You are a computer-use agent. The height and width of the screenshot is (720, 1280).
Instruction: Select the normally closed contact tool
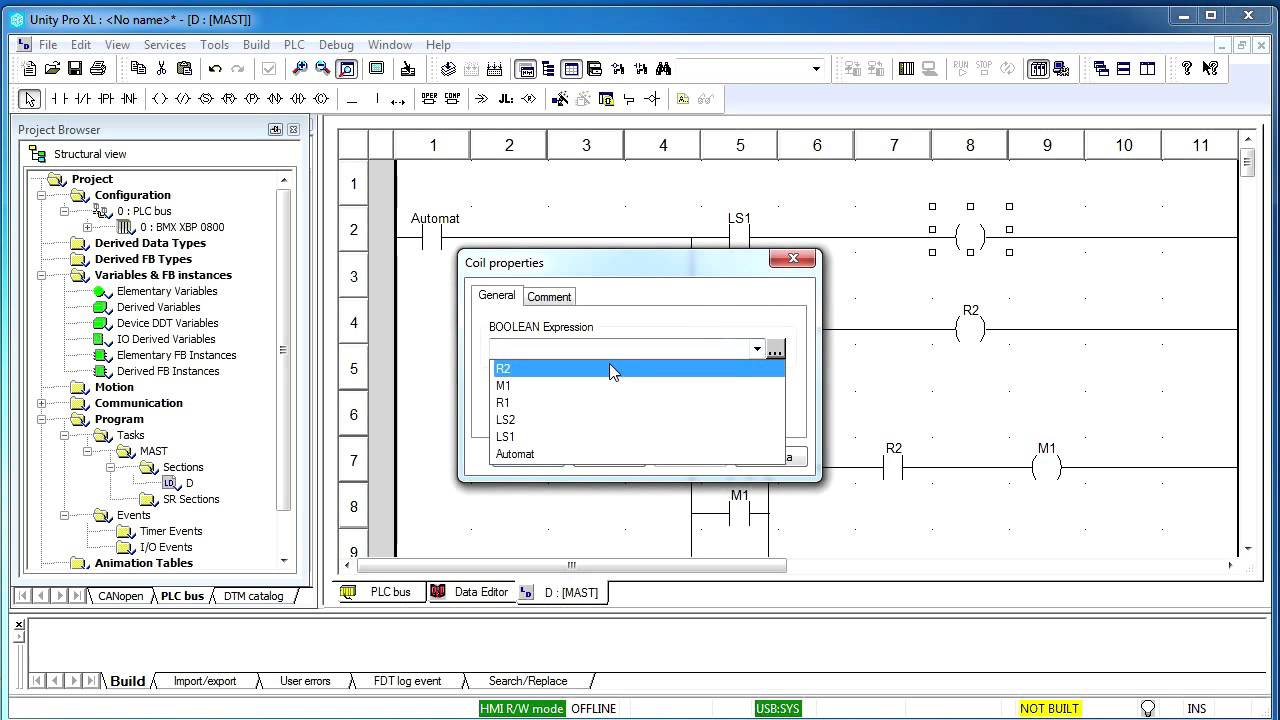(82, 99)
